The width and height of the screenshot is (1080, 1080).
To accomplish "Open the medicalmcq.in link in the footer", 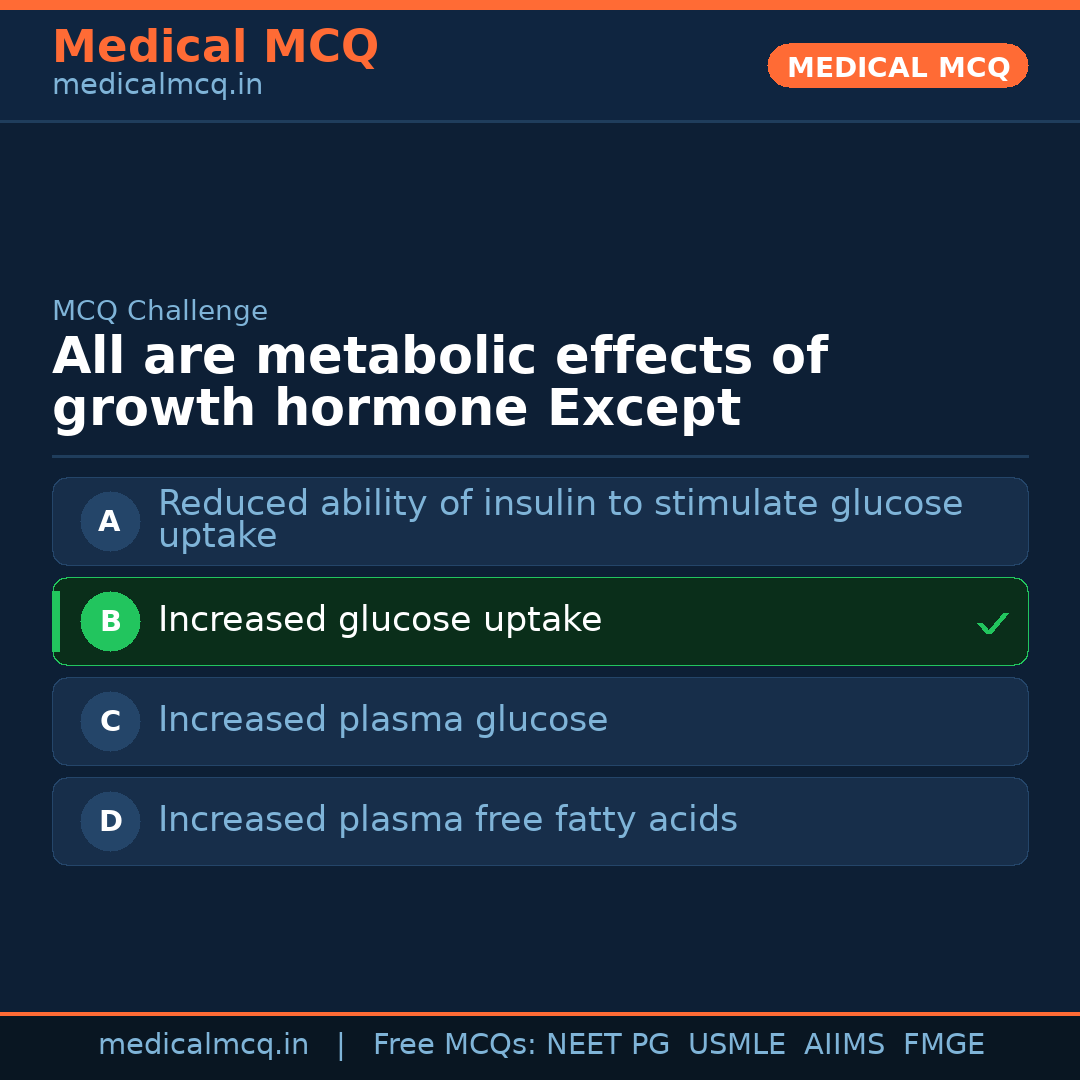I will click(x=203, y=1045).
